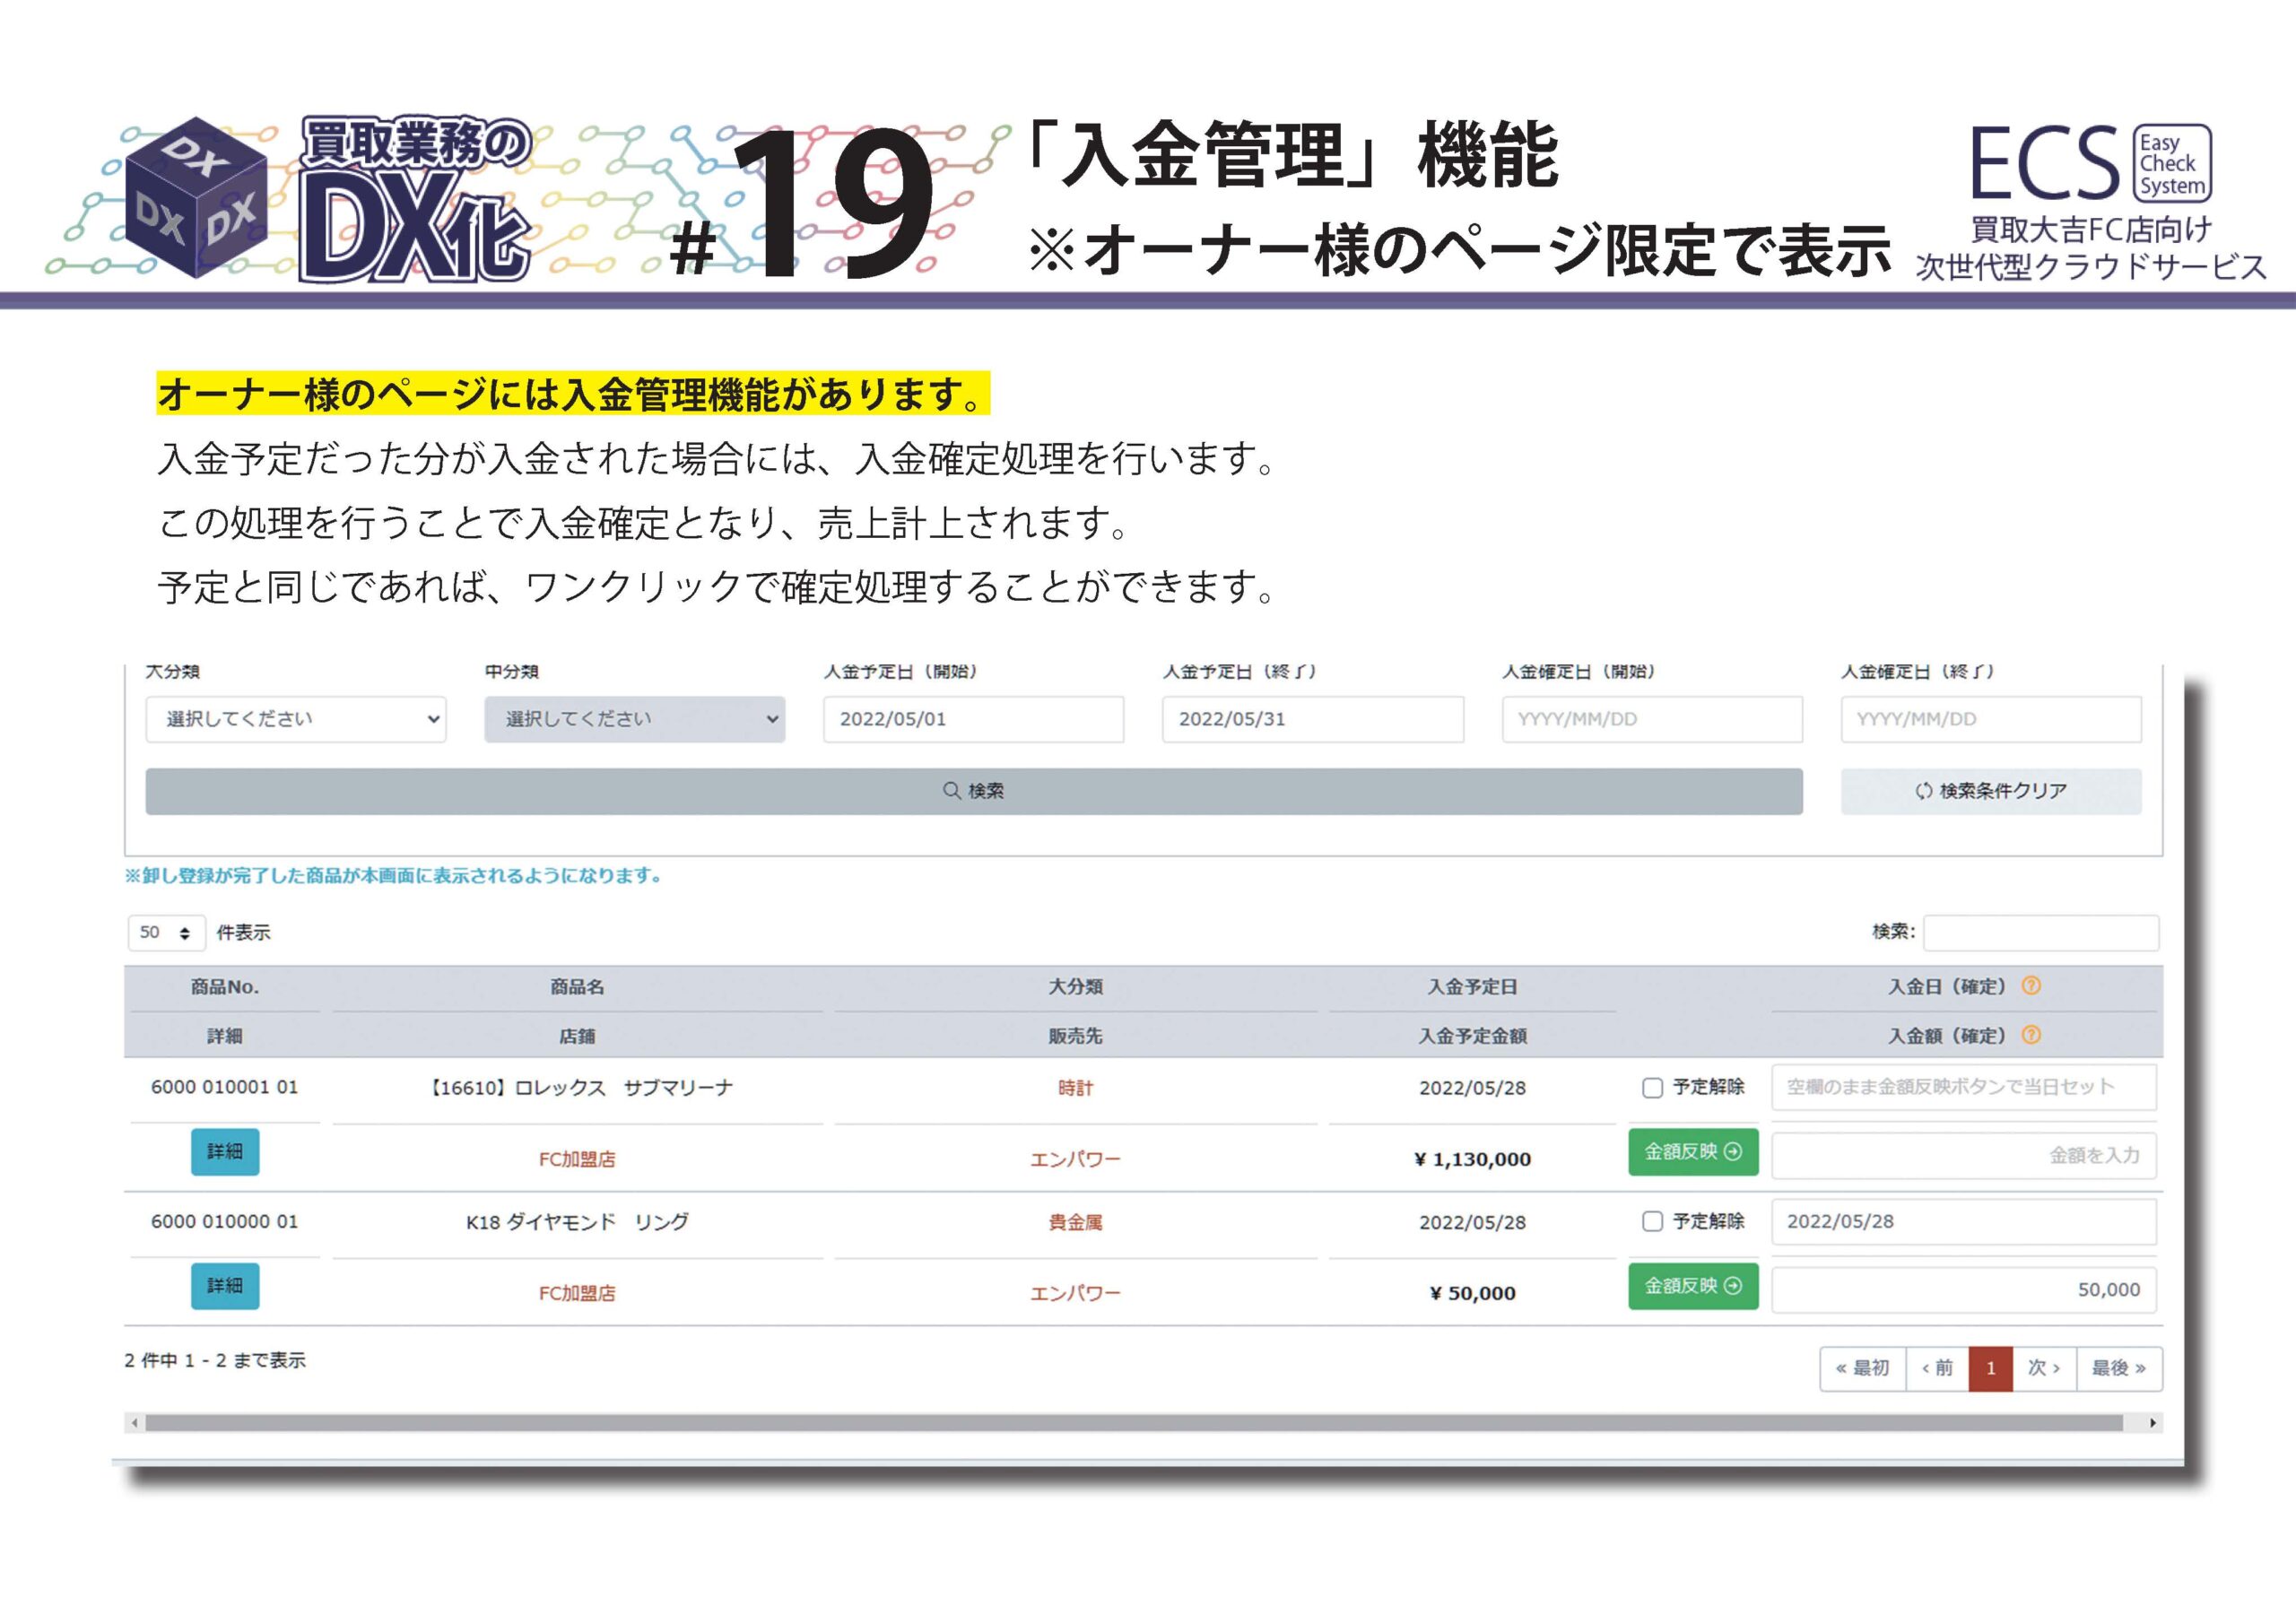Click the 金額を入力 amount field
The width and height of the screenshot is (2296, 1623).
coord(1963,1155)
